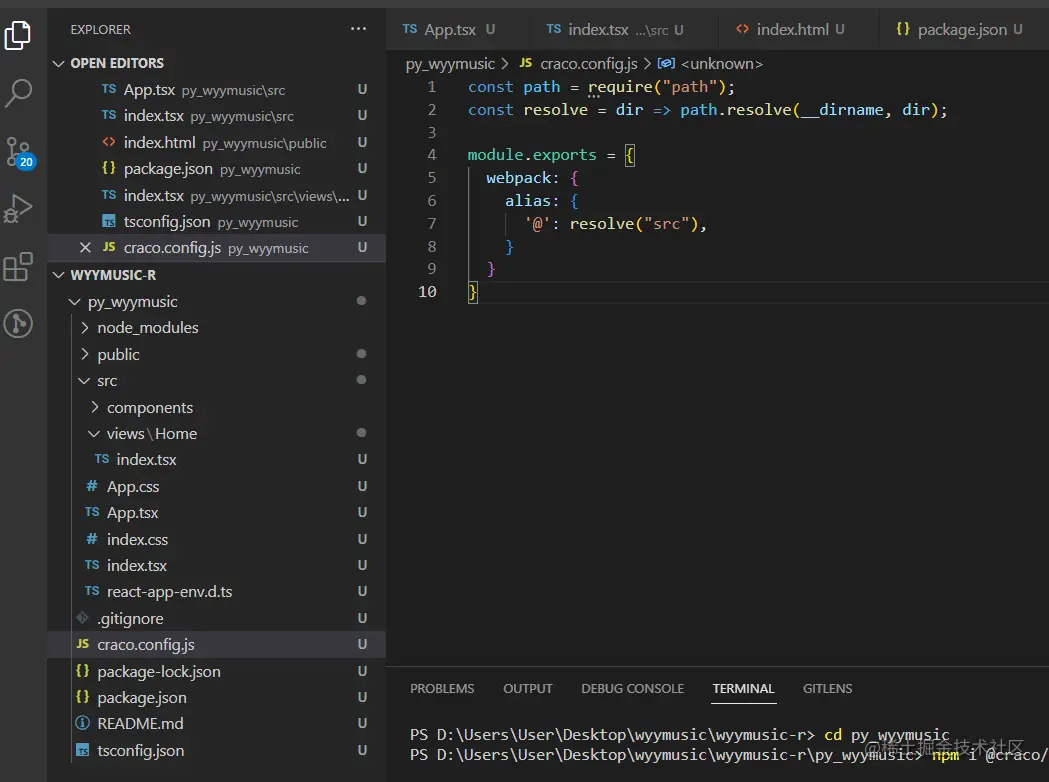Switch to the App.tsx editor tab
Image resolution: width=1049 pixels, height=782 pixels.
(x=456, y=29)
